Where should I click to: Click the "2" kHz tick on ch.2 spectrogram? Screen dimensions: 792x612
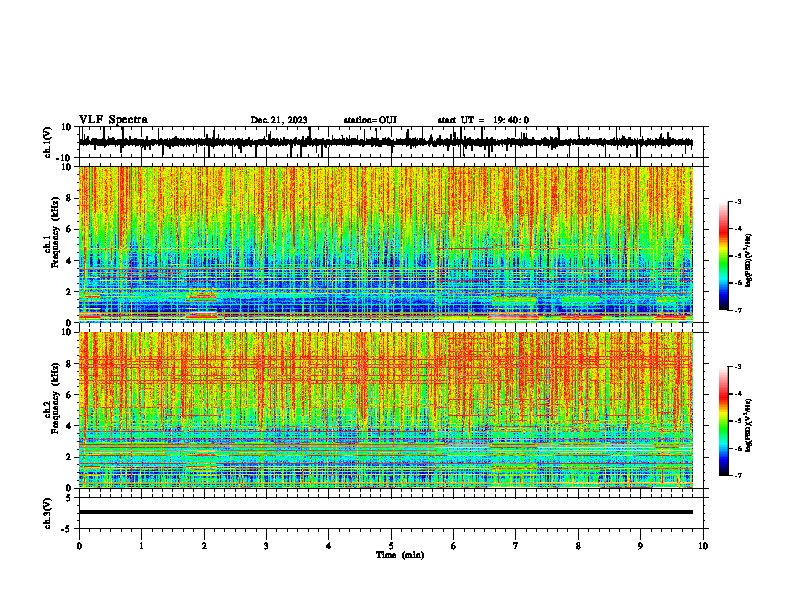pyautogui.click(x=69, y=457)
